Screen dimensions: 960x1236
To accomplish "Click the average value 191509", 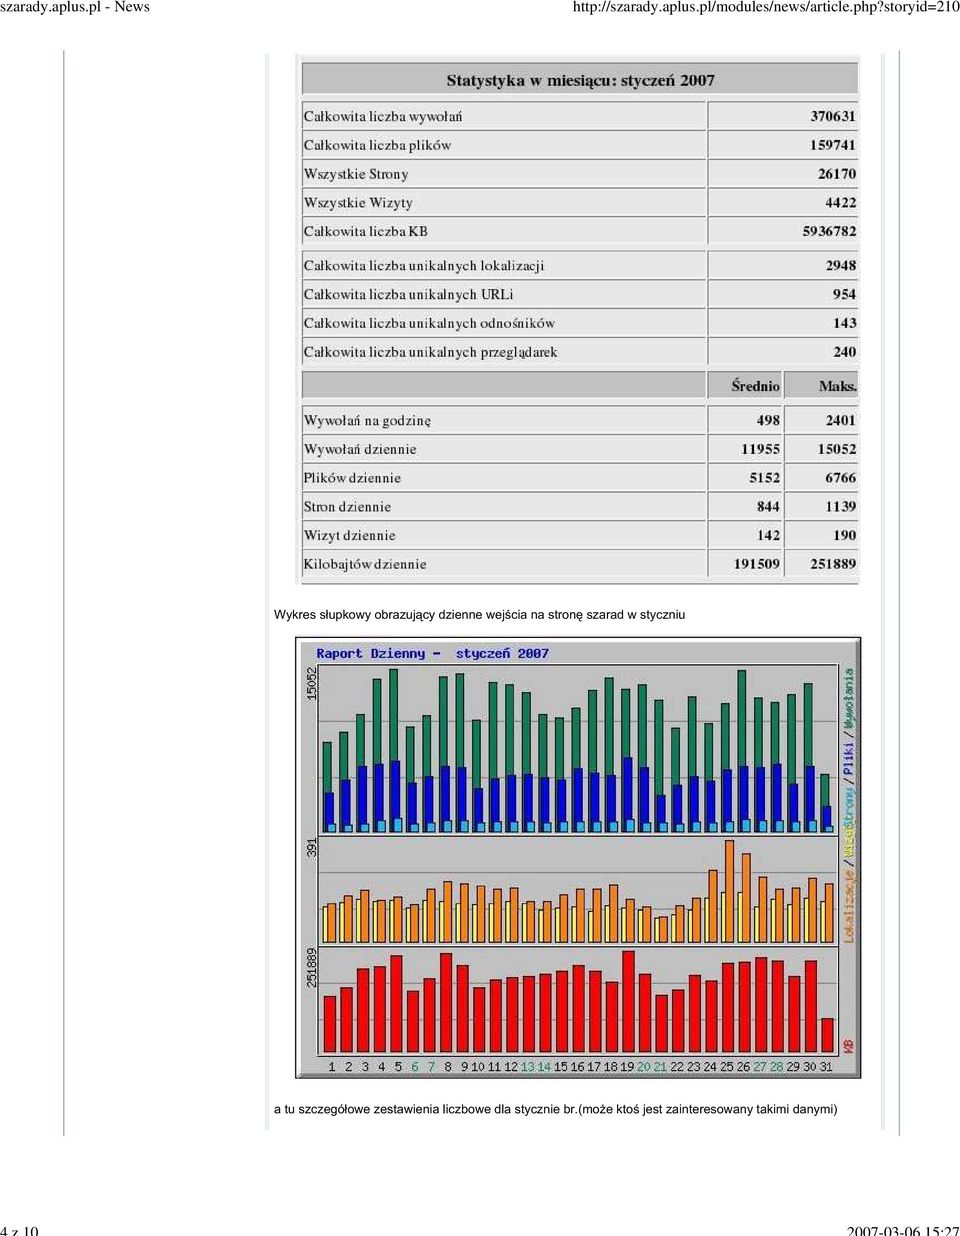I will coord(756,565).
